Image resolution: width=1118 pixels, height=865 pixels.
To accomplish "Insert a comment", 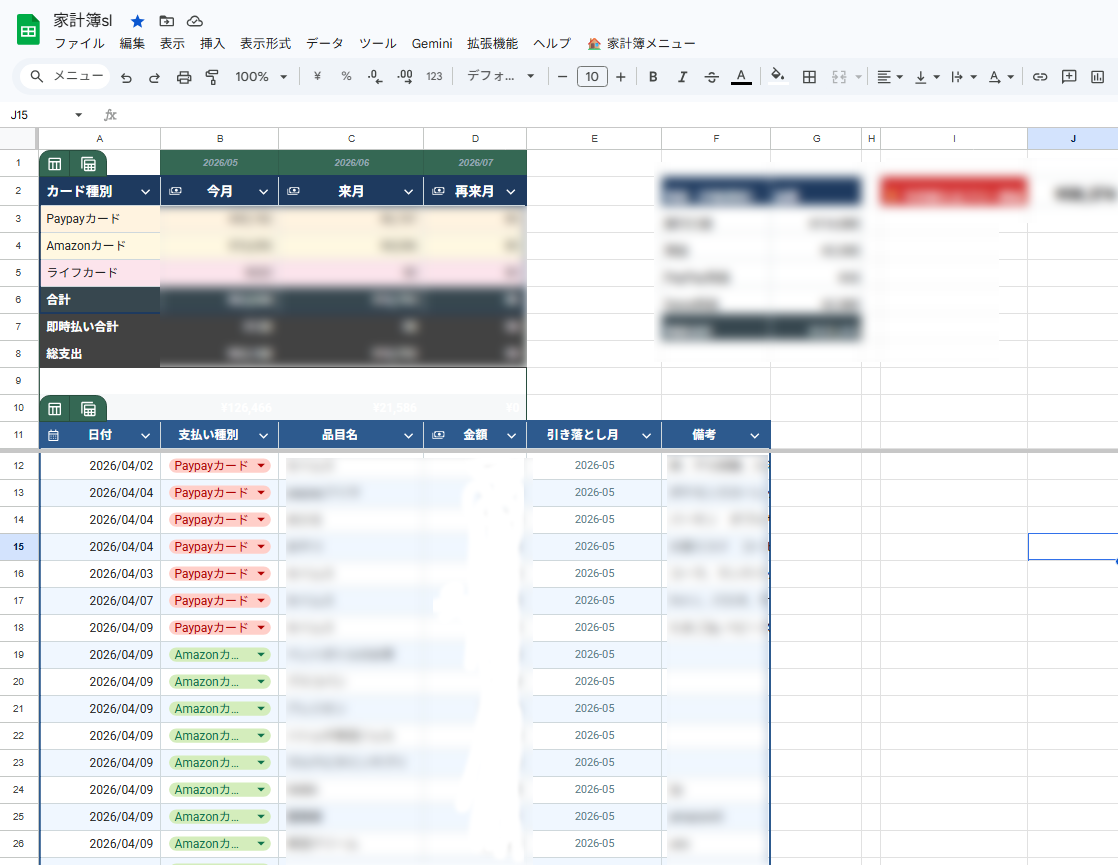I will coord(1069,77).
